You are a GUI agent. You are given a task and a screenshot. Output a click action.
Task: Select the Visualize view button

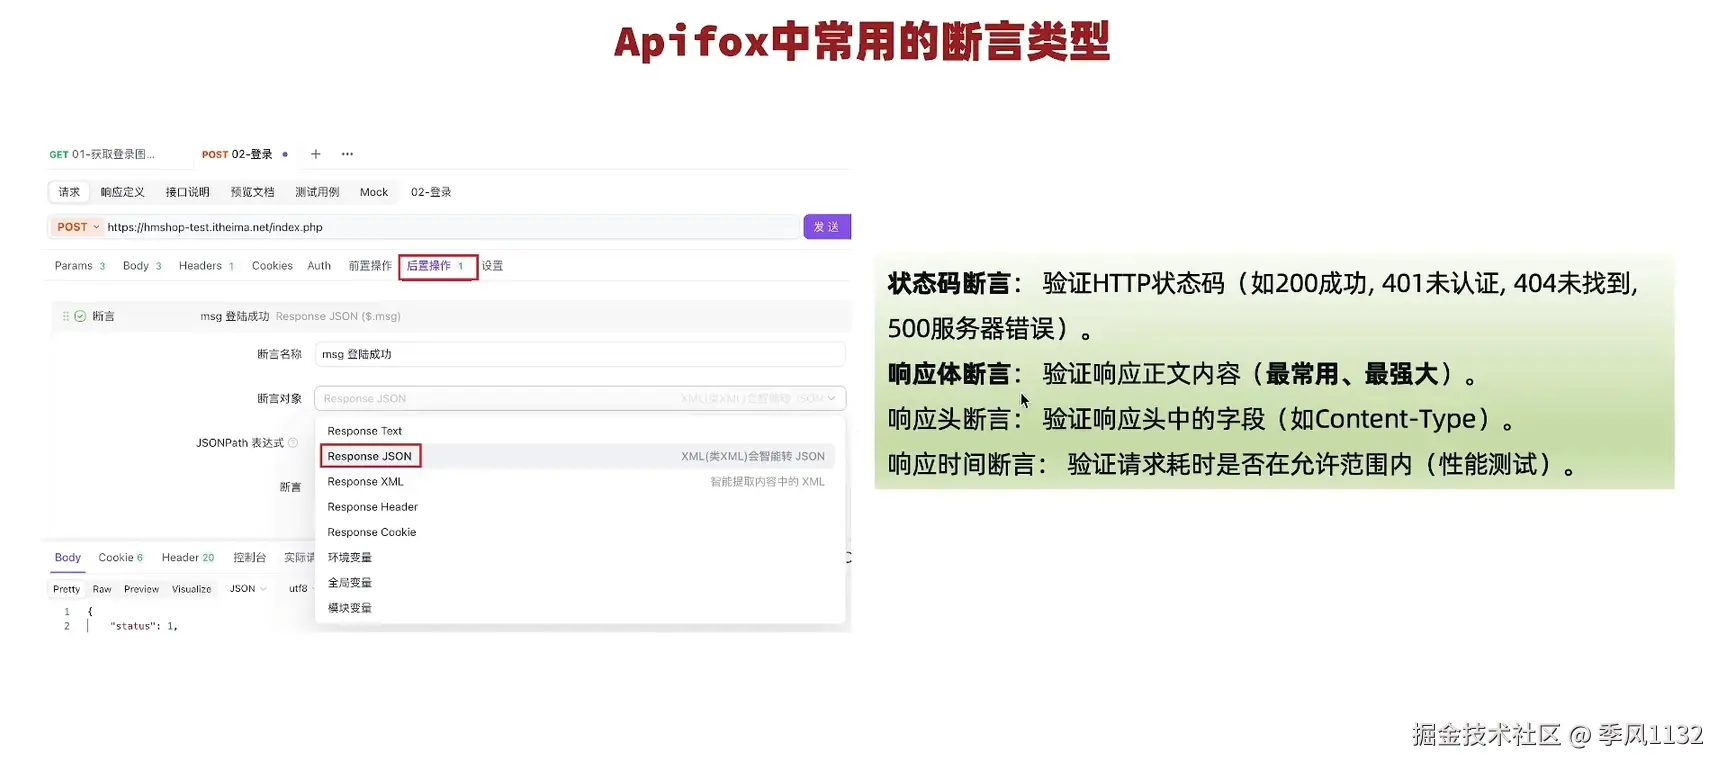pos(191,589)
